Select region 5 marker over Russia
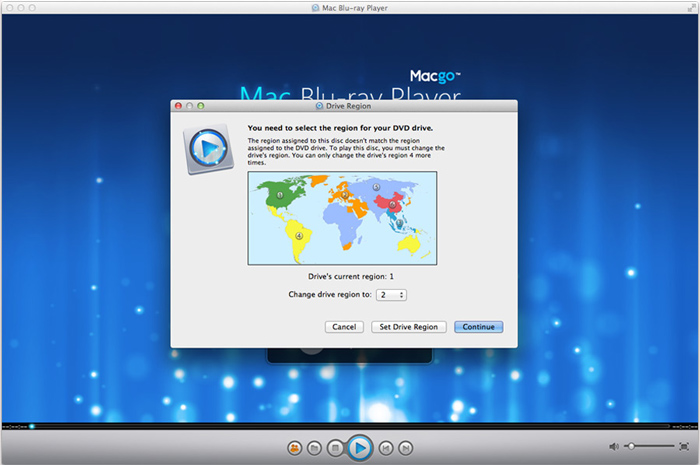The image size is (700, 465). pyautogui.click(x=376, y=187)
